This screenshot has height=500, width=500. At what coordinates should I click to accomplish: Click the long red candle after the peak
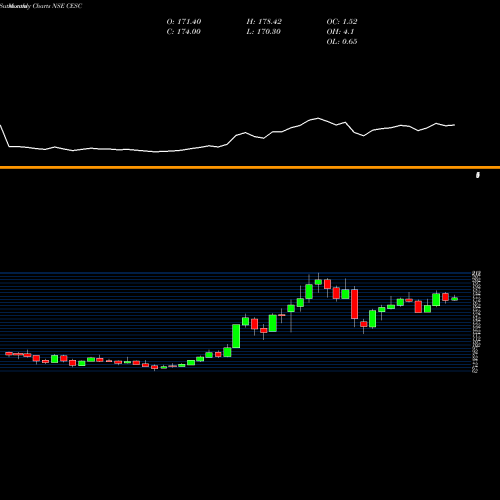pyautogui.click(x=354, y=304)
